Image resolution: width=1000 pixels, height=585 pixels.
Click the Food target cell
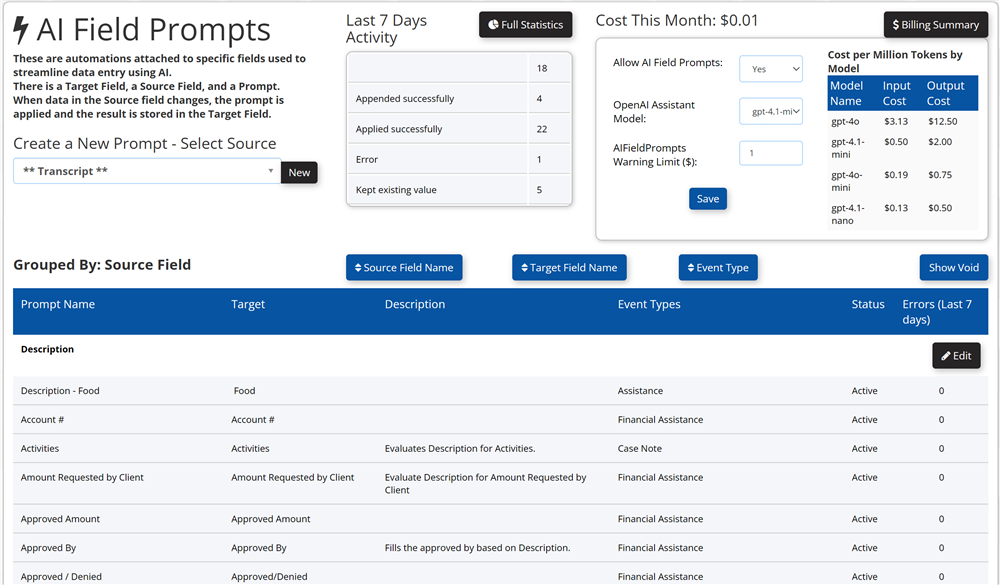click(x=244, y=391)
